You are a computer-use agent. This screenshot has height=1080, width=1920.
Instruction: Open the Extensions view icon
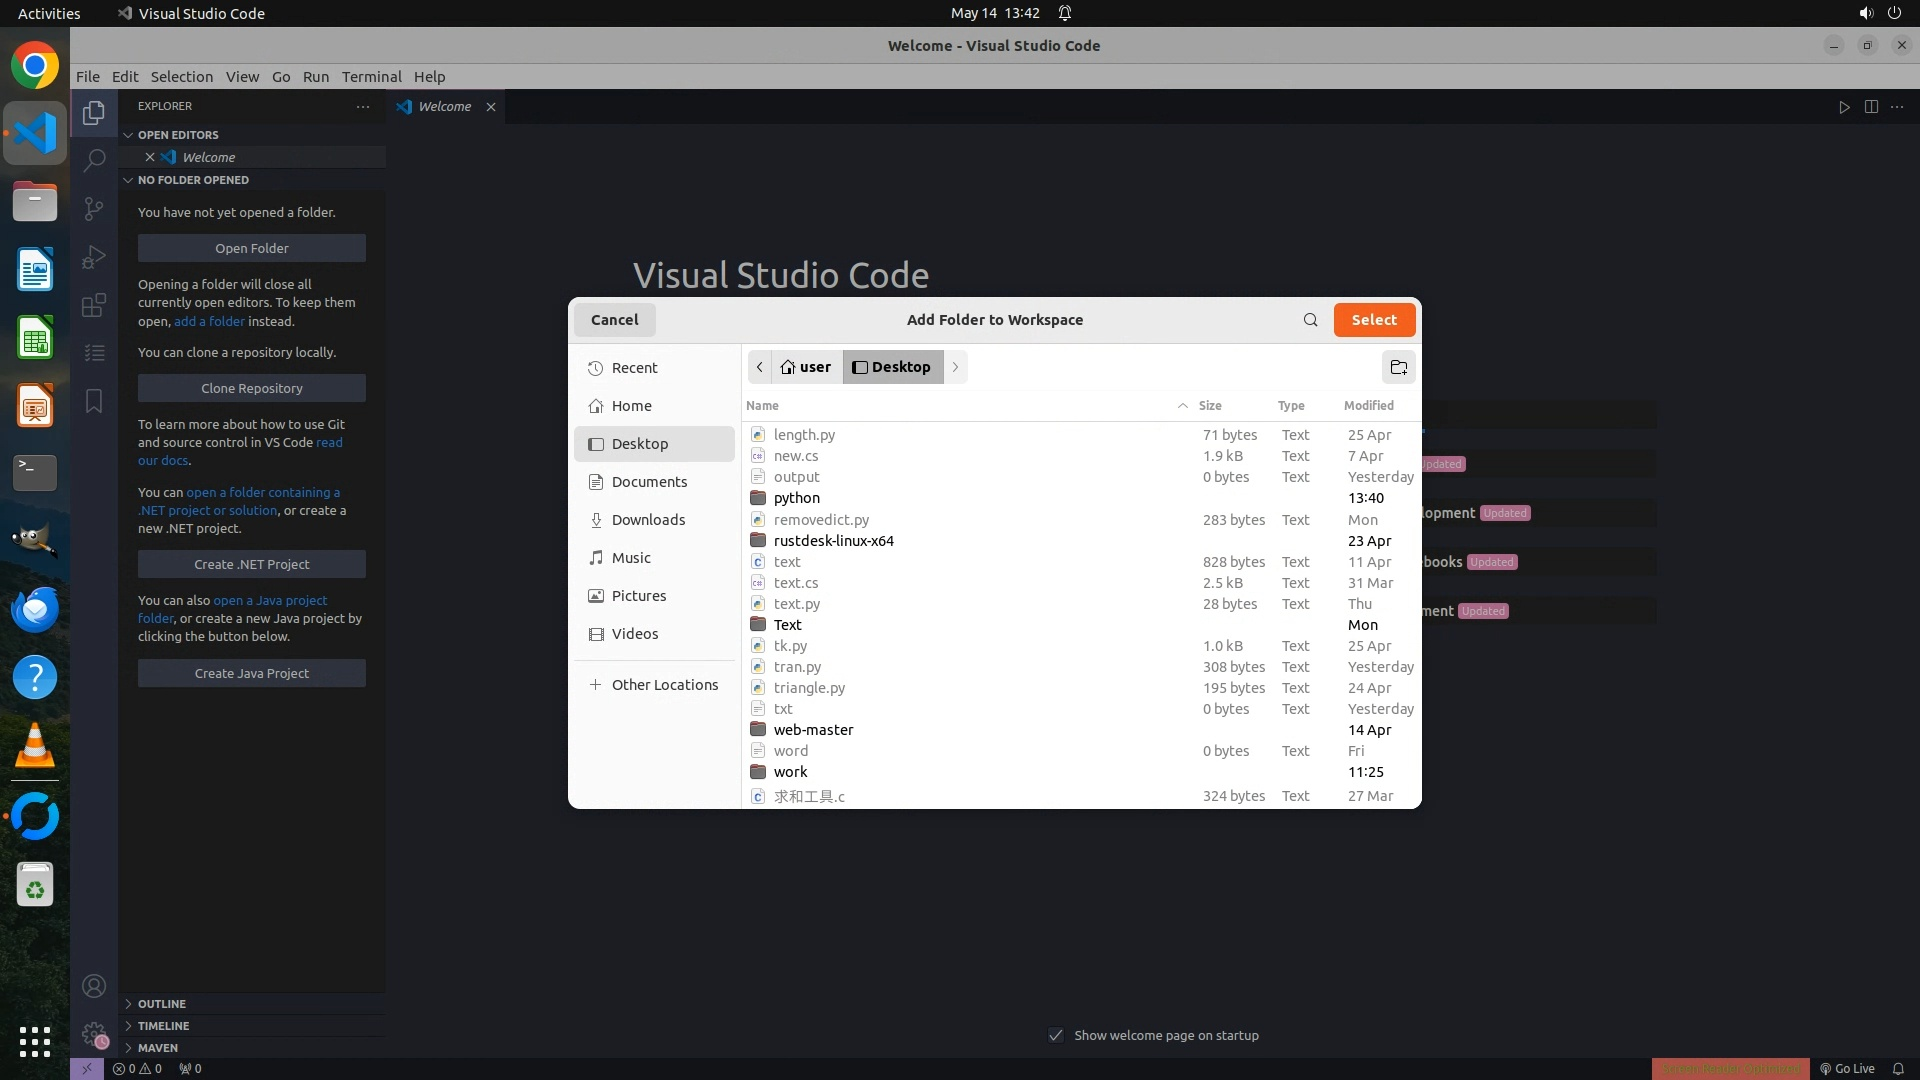click(x=94, y=305)
